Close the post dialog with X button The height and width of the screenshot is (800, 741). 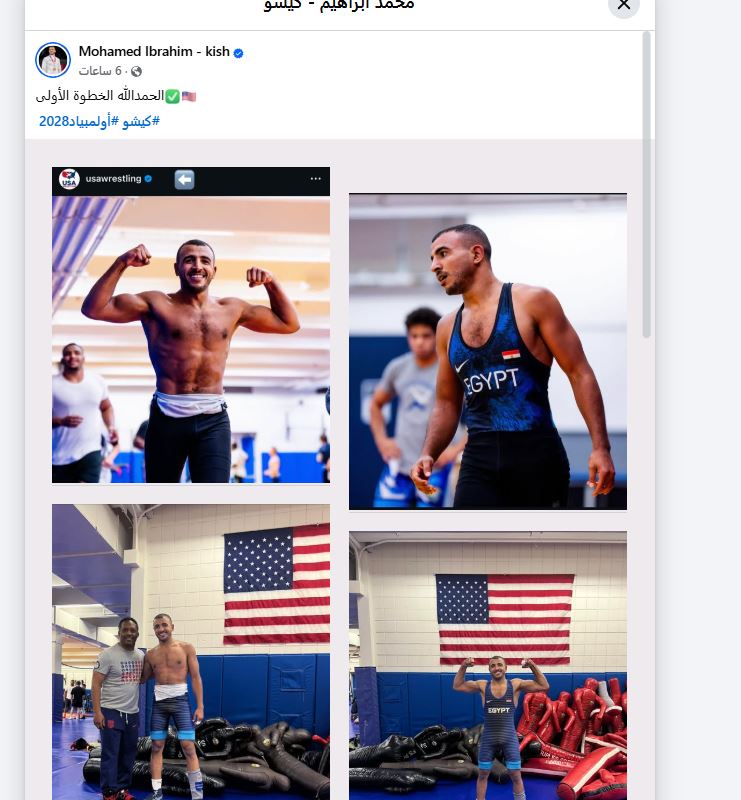point(624,5)
